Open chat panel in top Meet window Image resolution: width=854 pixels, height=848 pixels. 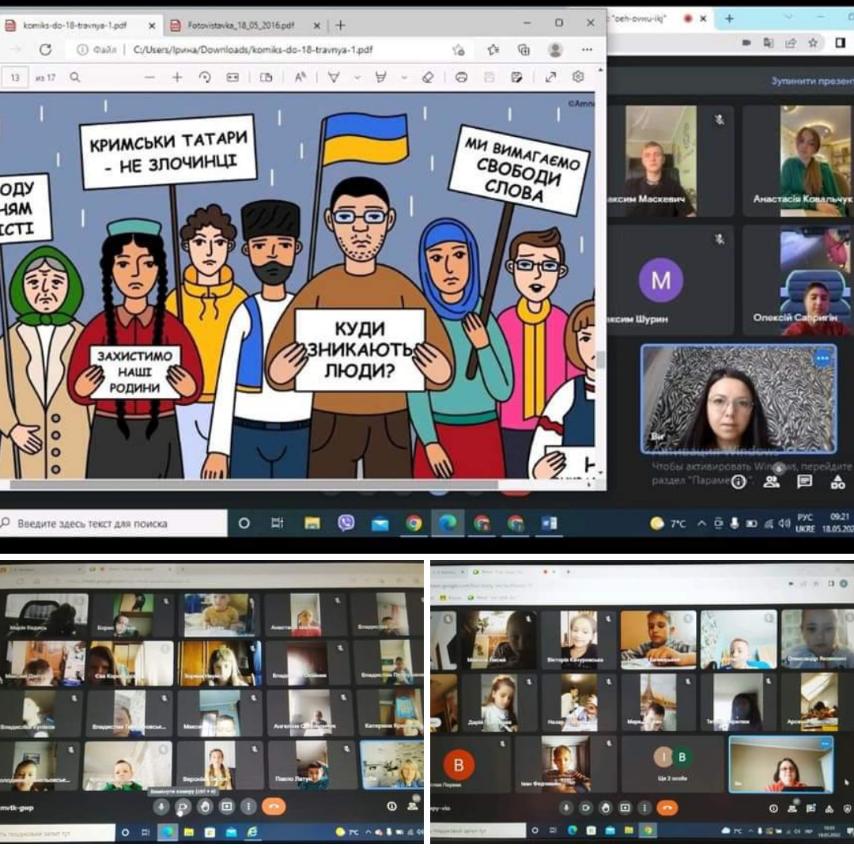(x=804, y=481)
